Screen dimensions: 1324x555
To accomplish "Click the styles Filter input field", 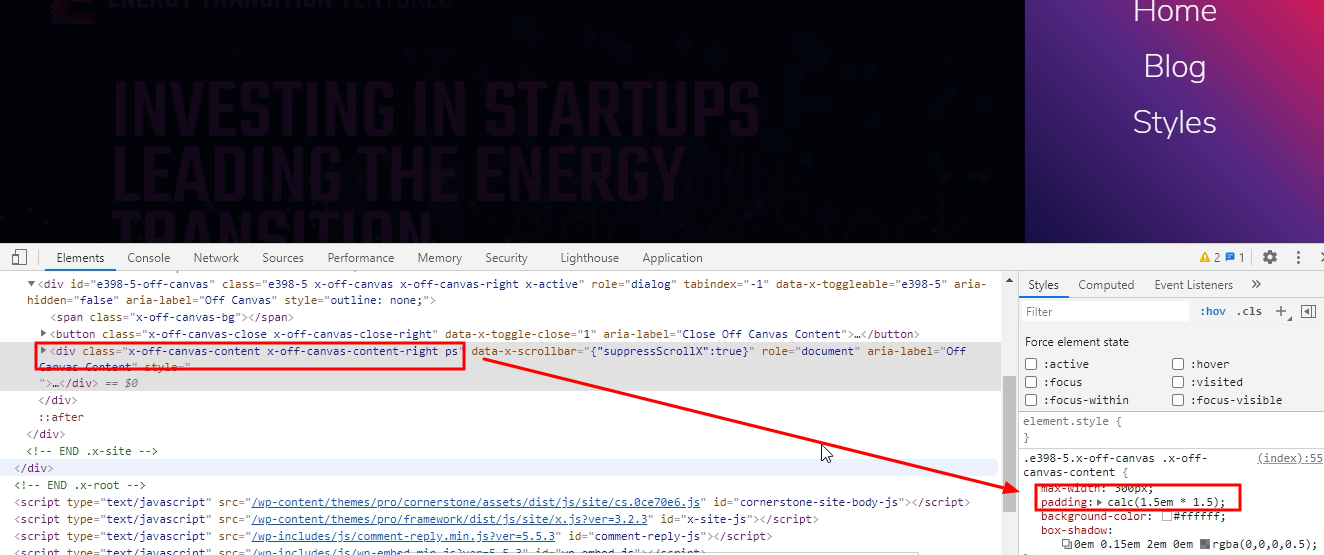I will [x=1106, y=312].
